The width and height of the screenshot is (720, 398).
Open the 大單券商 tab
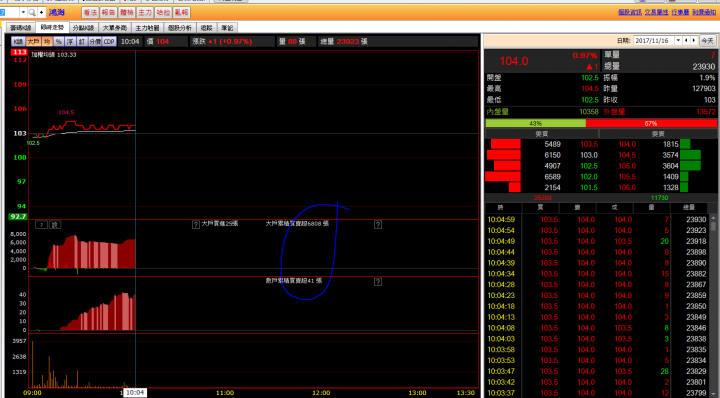(115, 28)
